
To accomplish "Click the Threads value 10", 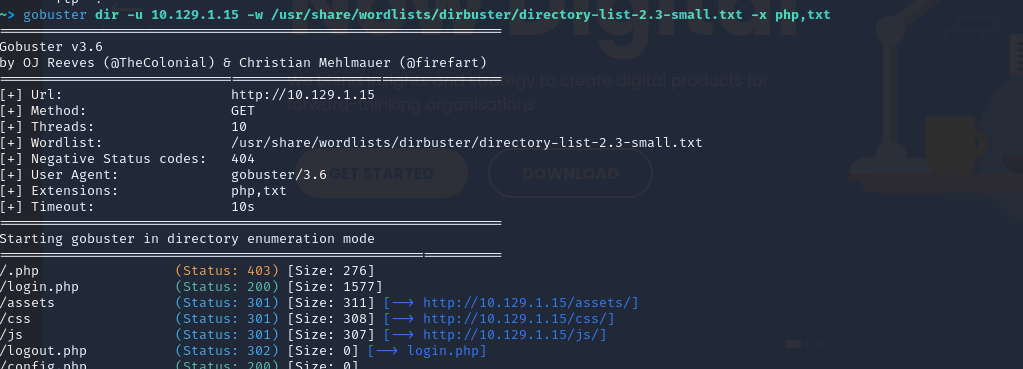I will pos(239,126).
